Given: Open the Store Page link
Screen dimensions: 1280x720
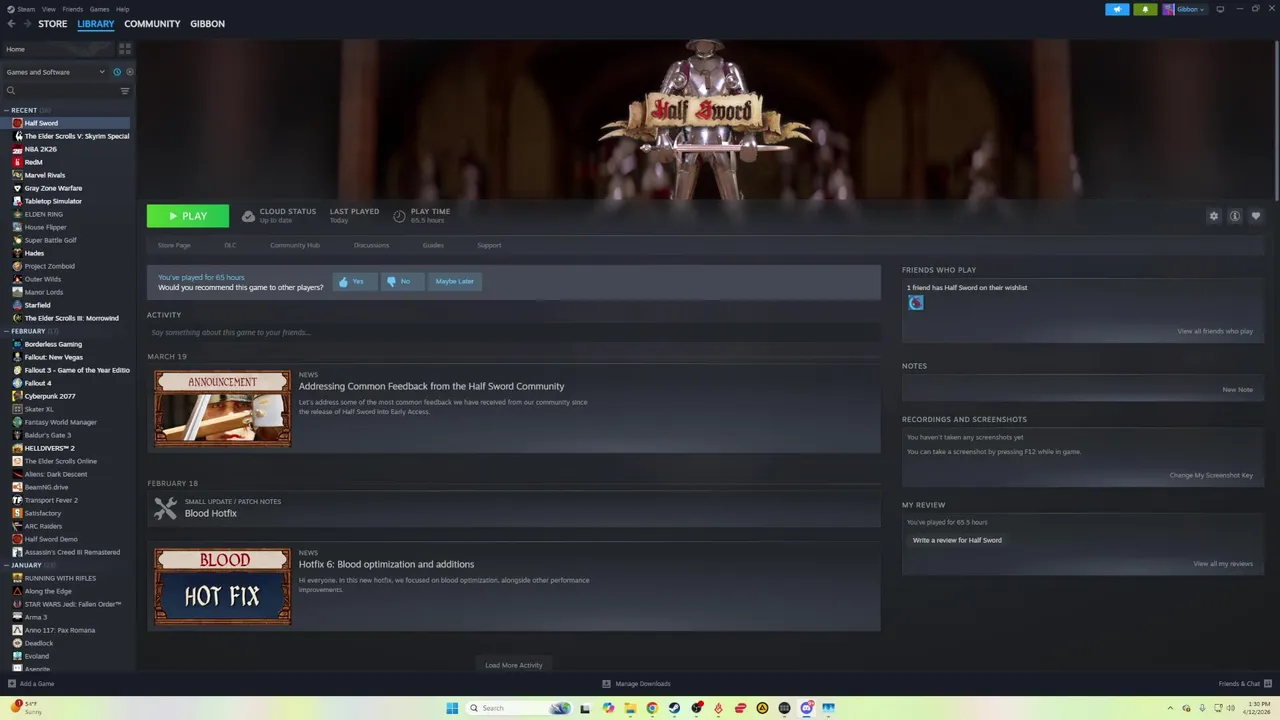Looking at the screenshot, I should pos(174,245).
